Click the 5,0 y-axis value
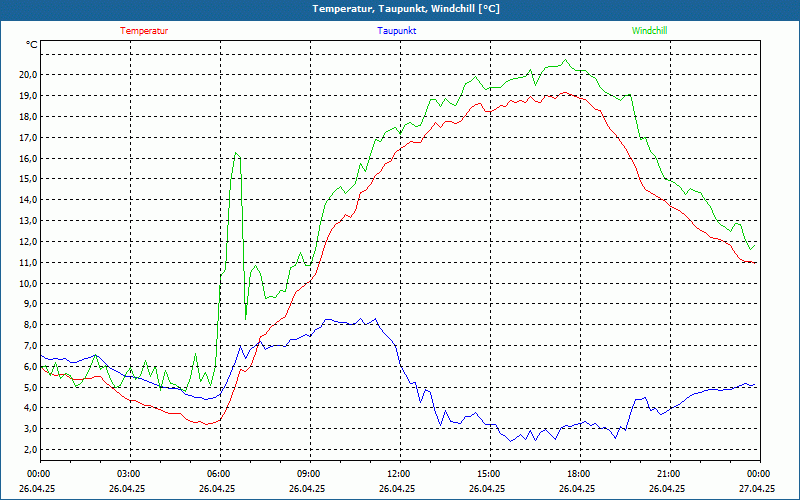Image resolution: width=800 pixels, height=500 pixels. pyautogui.click(x=30, y=388)
